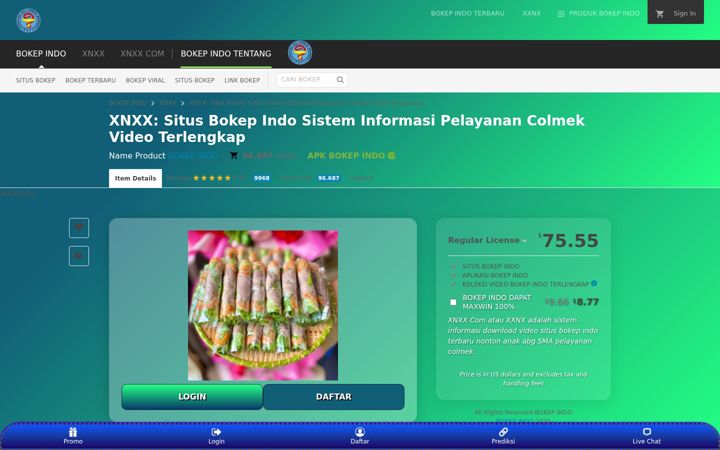Viewport: 720px width, 450px height.
Task: Click BOKEP VIRAL in the white sub-menu
Action: pos(145,80)
